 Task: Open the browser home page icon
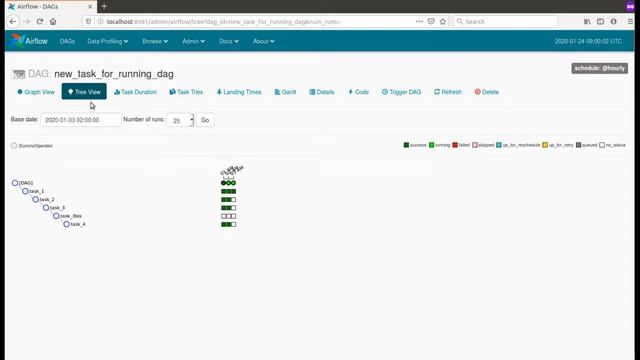pyautogui.click(x=53, y=22)
